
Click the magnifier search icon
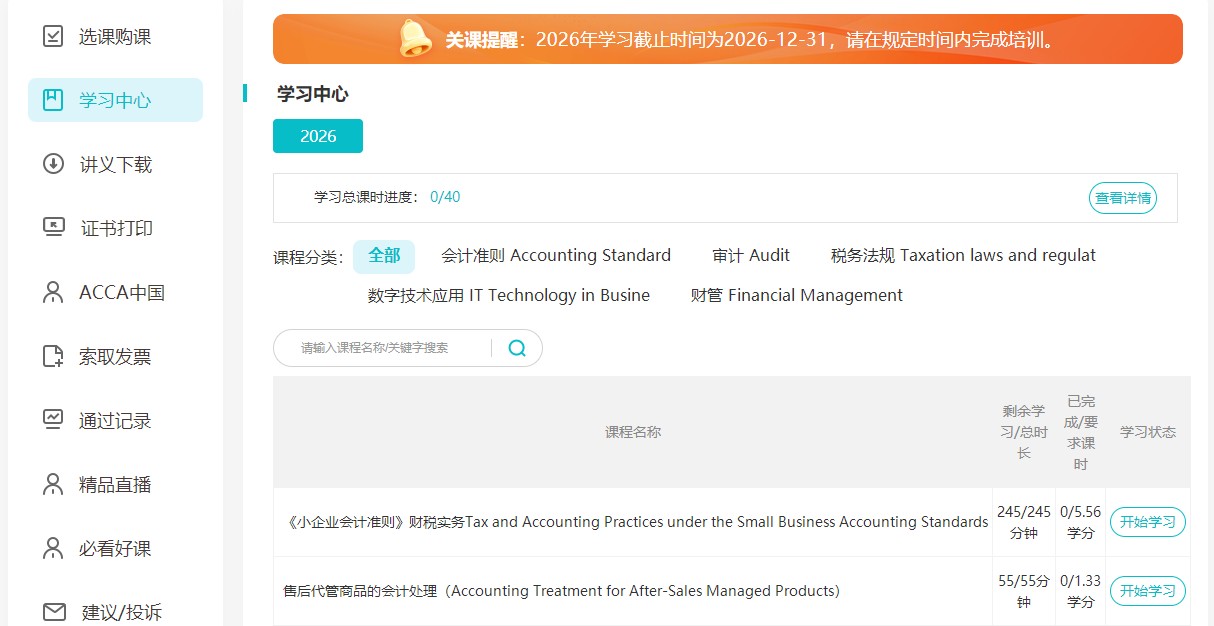click(x=517, y=347)
